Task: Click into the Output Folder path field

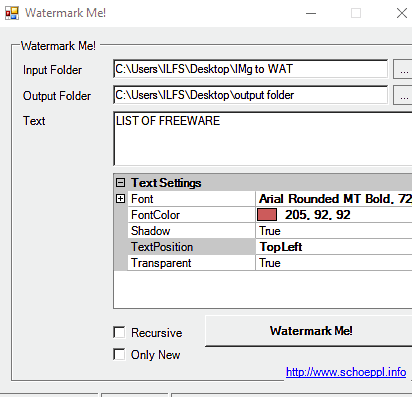Action: [x=251, y=95]
